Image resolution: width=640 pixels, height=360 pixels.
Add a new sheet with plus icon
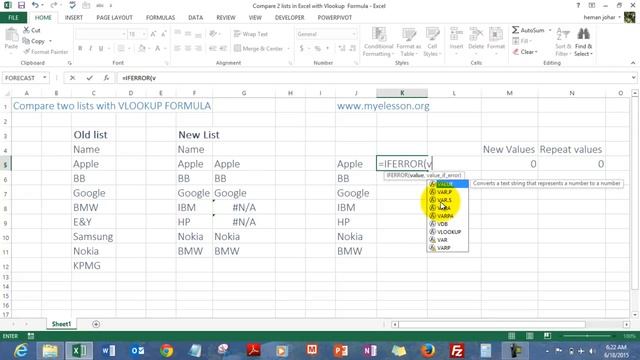pos(96,324)
